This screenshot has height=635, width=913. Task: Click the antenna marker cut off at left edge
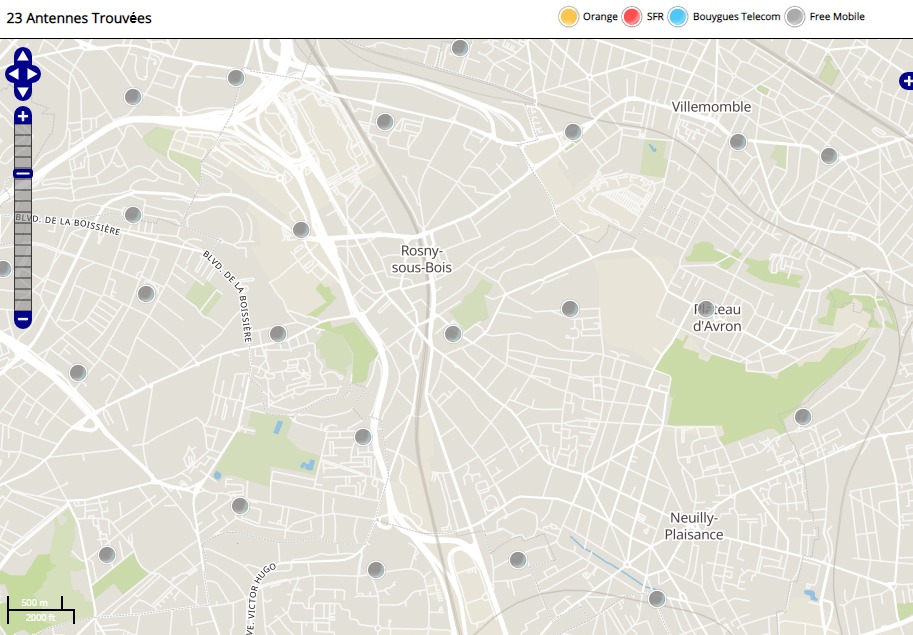point(4,268)
